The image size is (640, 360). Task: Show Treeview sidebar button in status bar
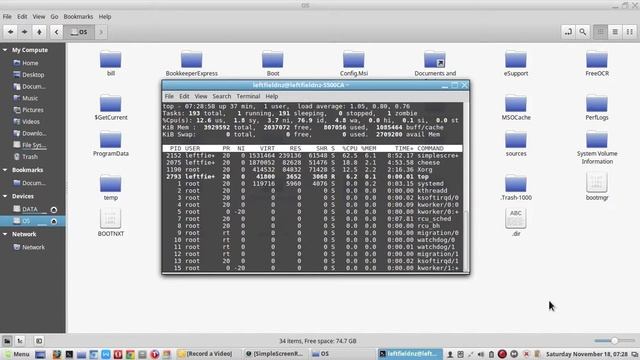[20, 341]
